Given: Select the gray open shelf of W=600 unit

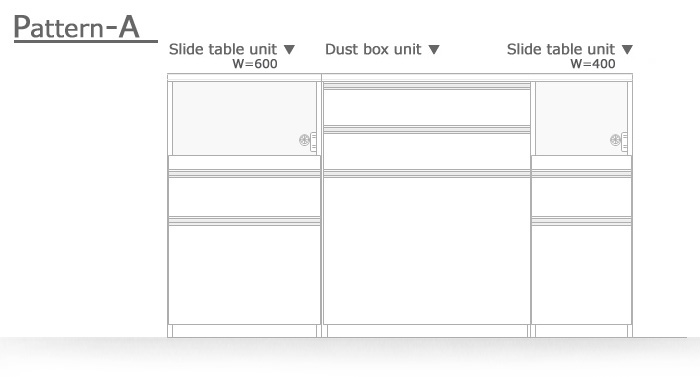Looking at the screenshot, I should [x=244, y=118].
